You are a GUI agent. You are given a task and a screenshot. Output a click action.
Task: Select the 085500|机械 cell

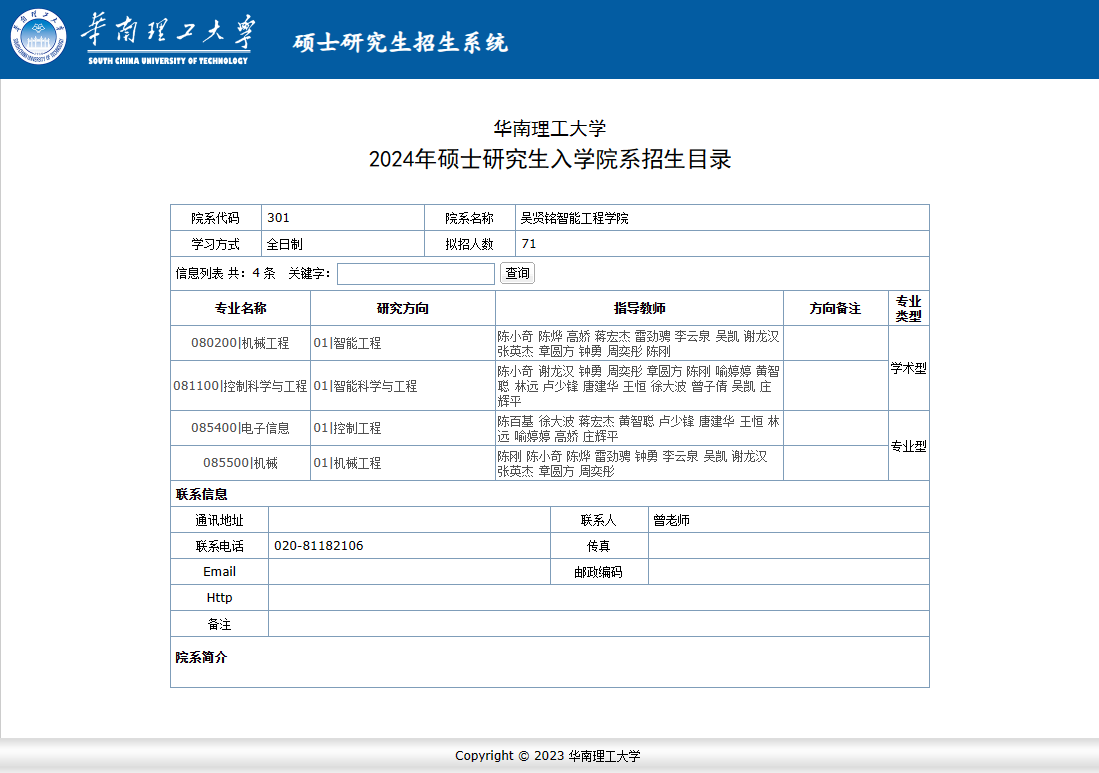click(240, 463)
